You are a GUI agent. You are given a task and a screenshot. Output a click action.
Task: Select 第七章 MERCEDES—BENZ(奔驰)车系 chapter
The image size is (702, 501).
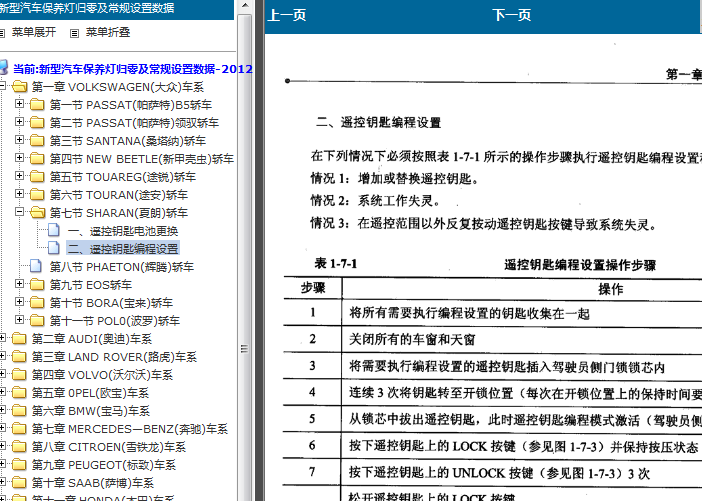click(130, 429)
